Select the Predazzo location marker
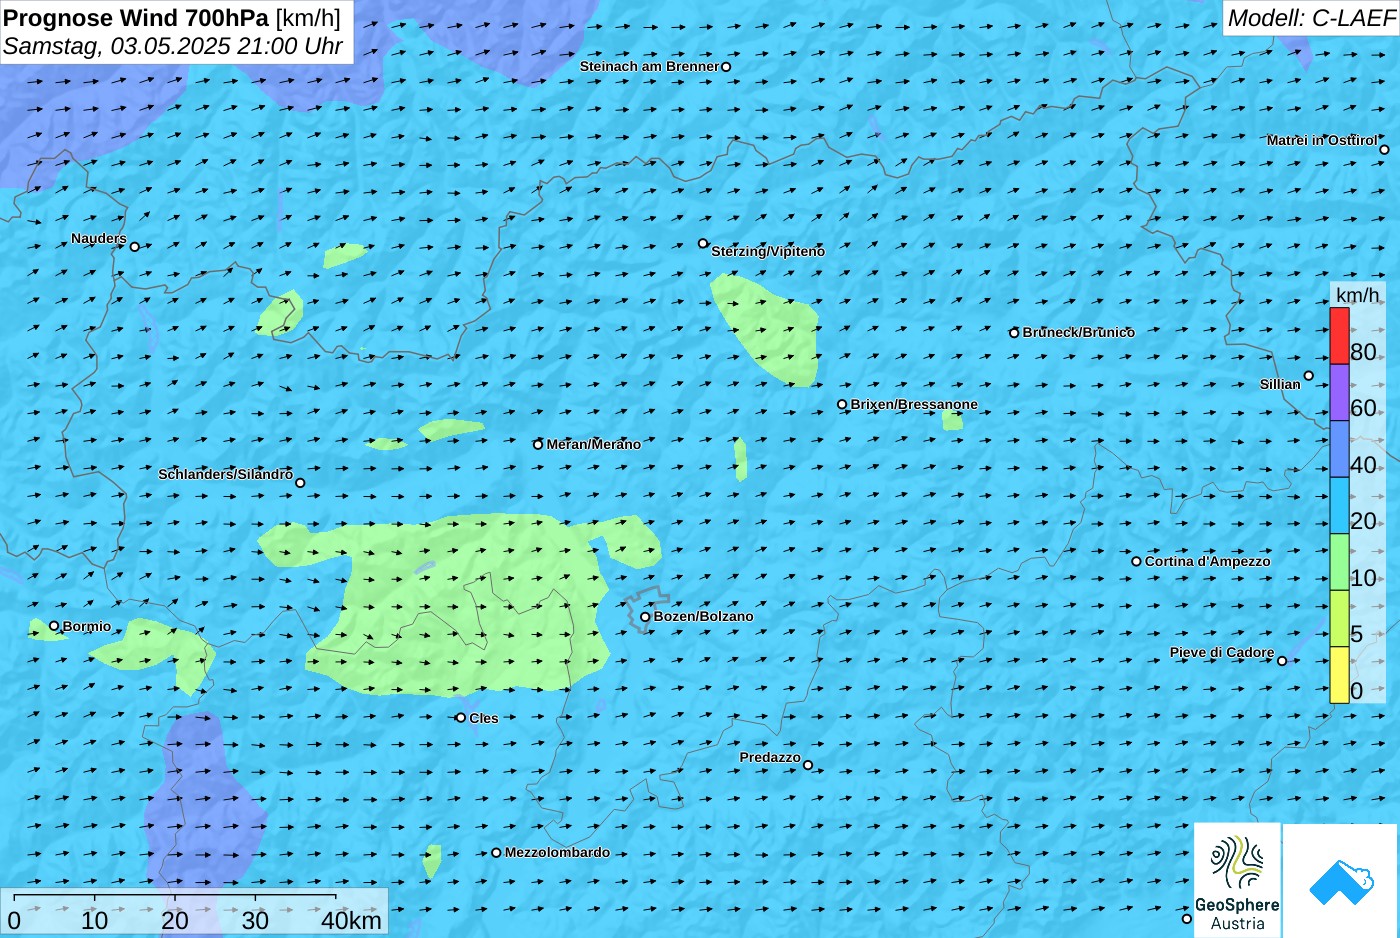This screenshot has width=1400, height=938. pos(808,765)
